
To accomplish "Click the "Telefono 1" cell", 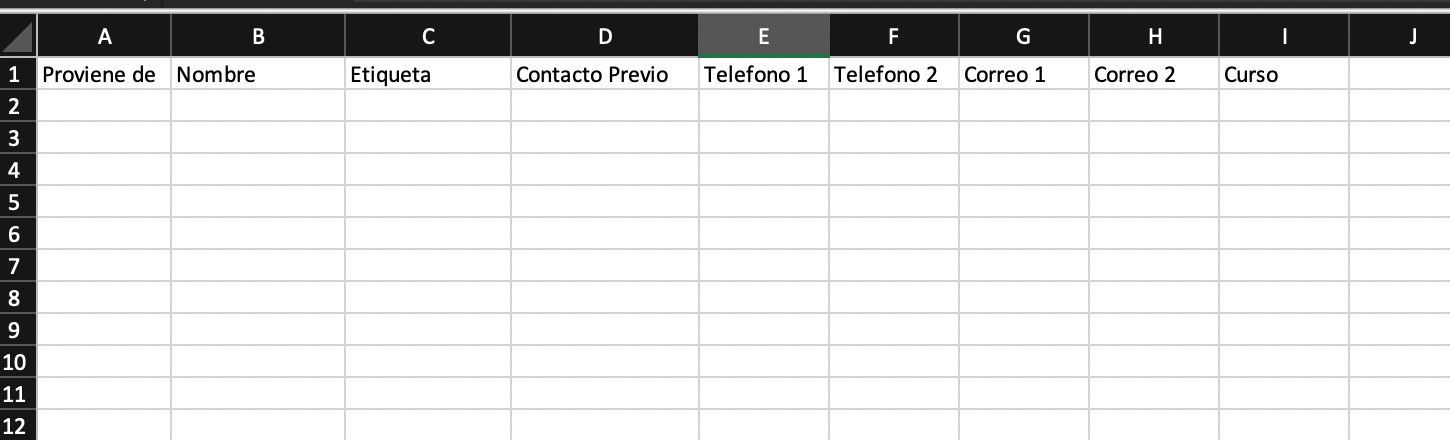I will pyautogui.click(x=763, y=74).
